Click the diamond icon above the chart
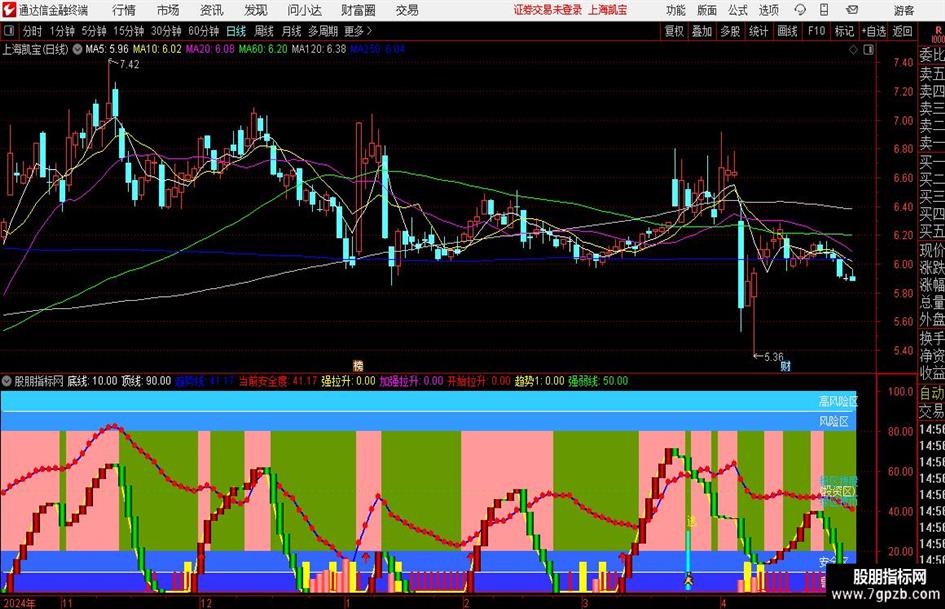Screen dimensions: 945x609 tap(853, 50)
